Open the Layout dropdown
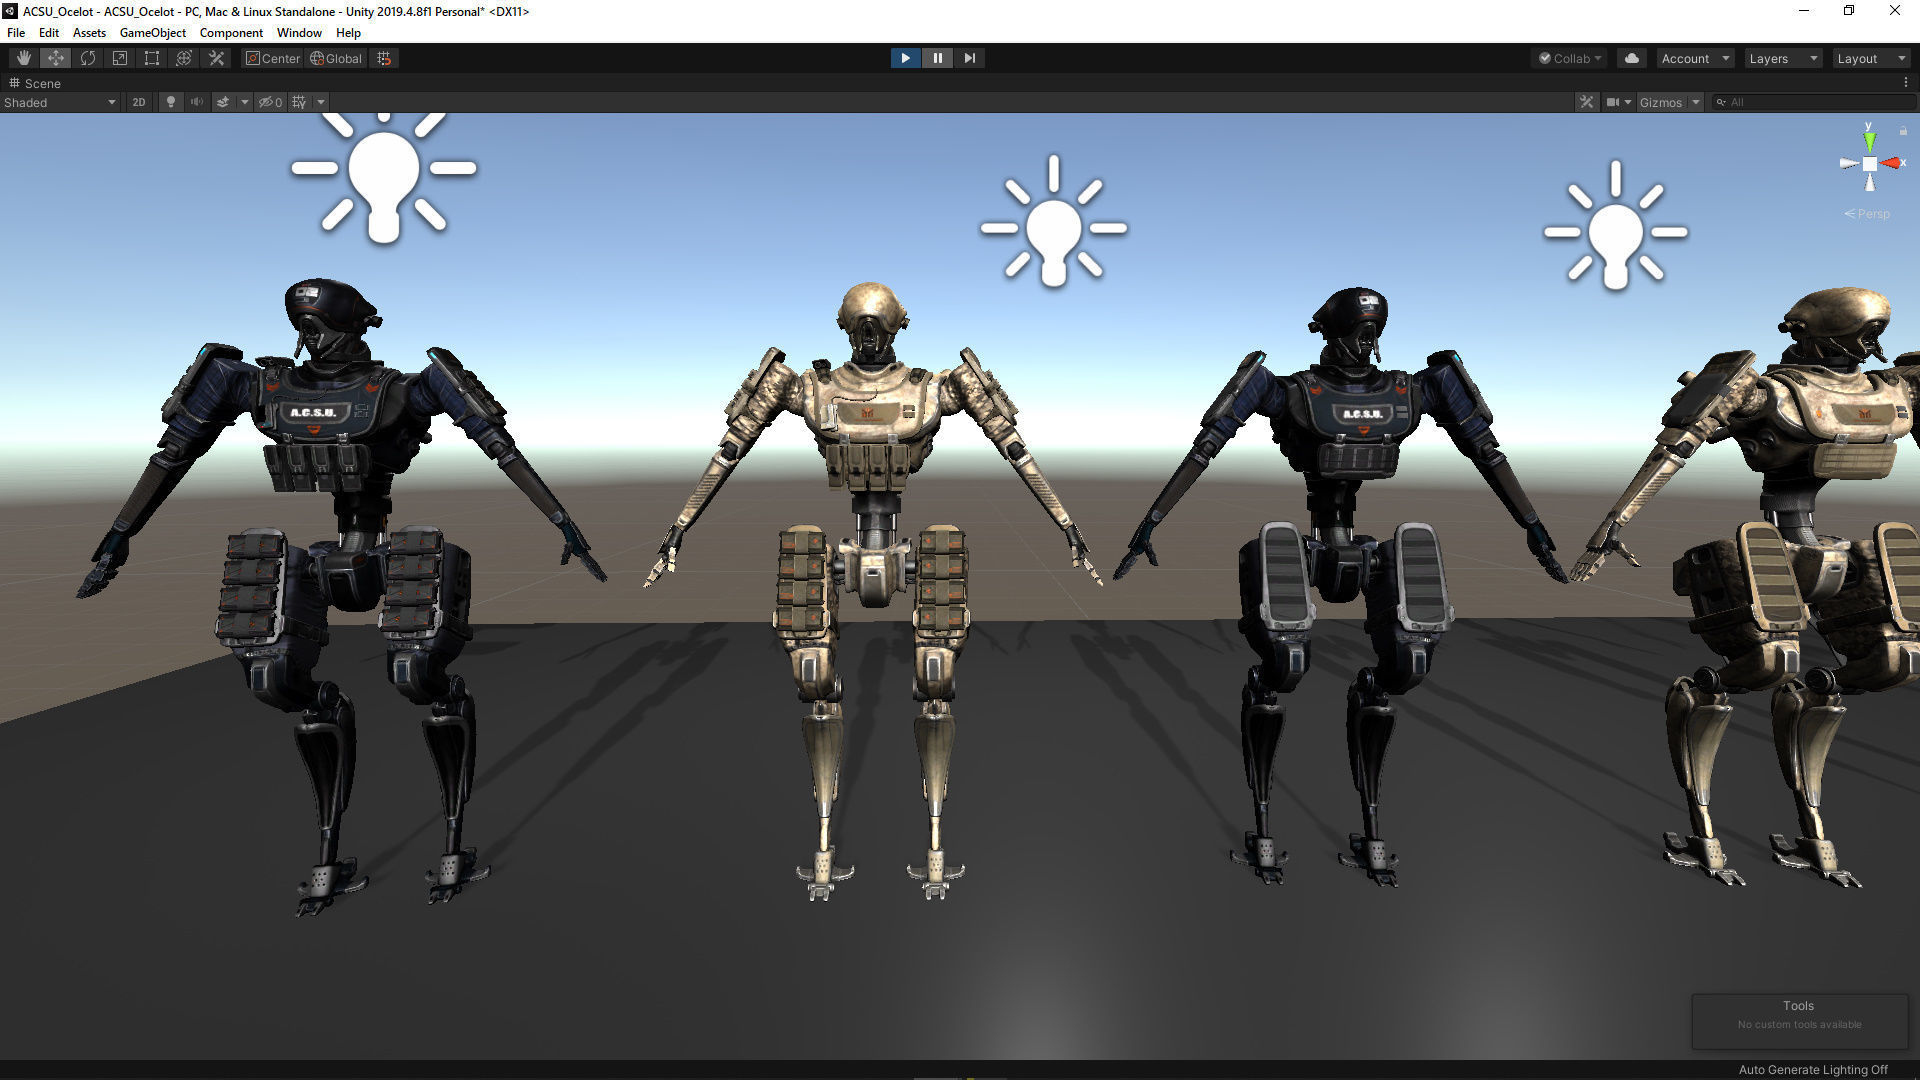This screenshot has width=1920, height=1080. 1870,58
